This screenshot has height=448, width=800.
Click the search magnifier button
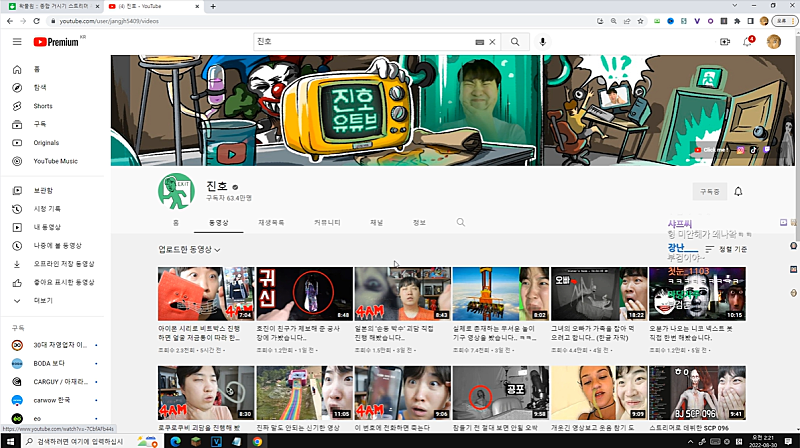pyautogui.click(x=515, y=42)
